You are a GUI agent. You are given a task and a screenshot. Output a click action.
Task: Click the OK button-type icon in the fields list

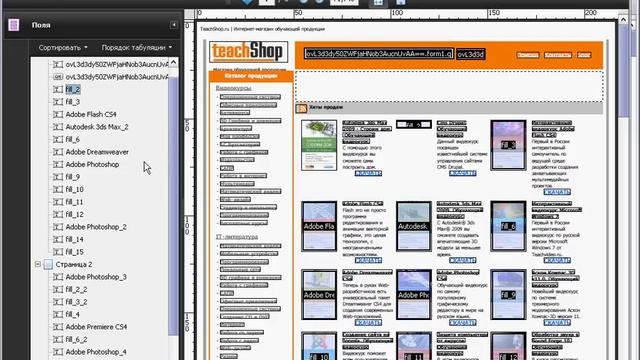[58, 77]
